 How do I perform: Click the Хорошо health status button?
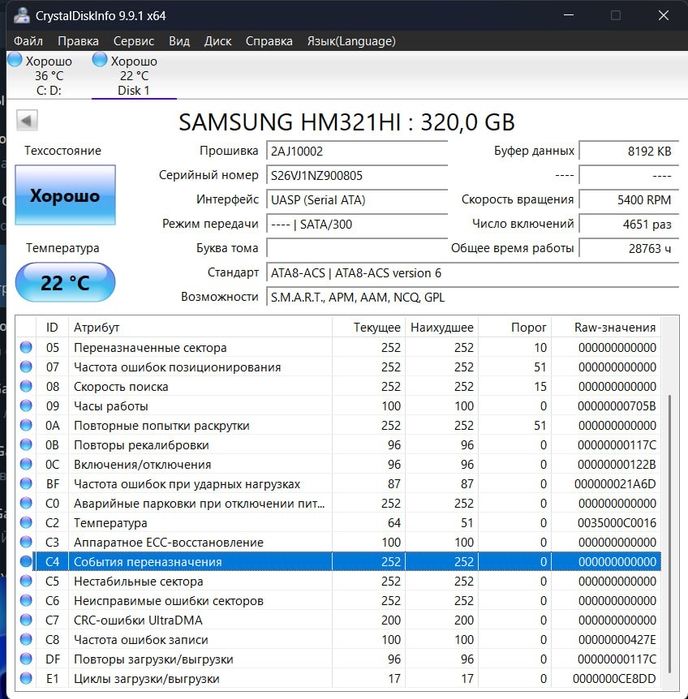pyautogui.click(x=65, y=195)
